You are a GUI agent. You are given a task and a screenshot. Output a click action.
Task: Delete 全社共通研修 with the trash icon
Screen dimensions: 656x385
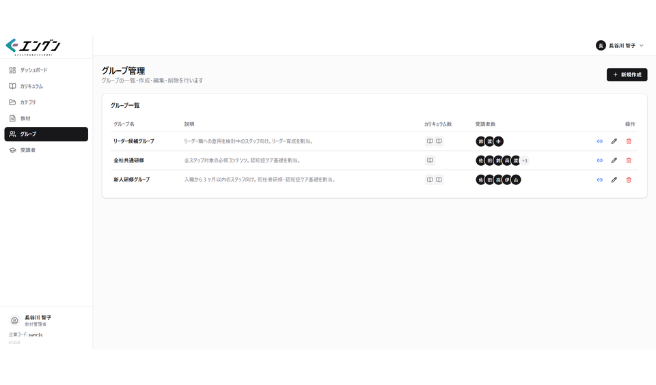tap(628, 160)
